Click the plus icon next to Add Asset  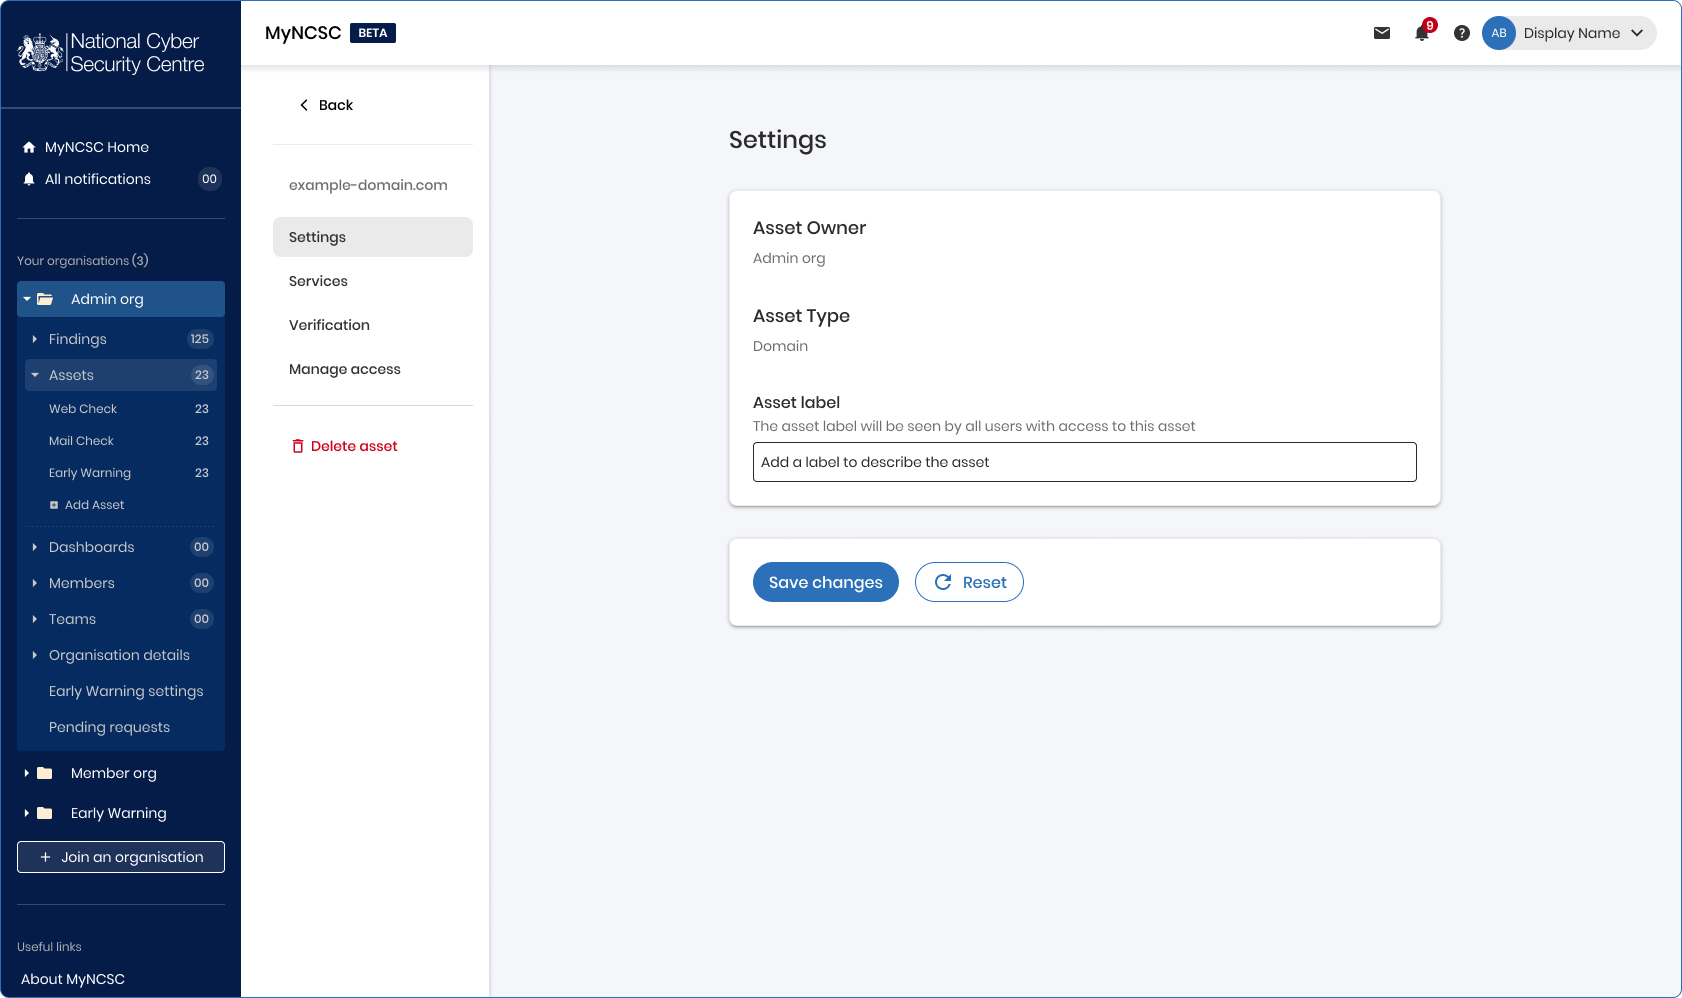[x=54, y=505]
